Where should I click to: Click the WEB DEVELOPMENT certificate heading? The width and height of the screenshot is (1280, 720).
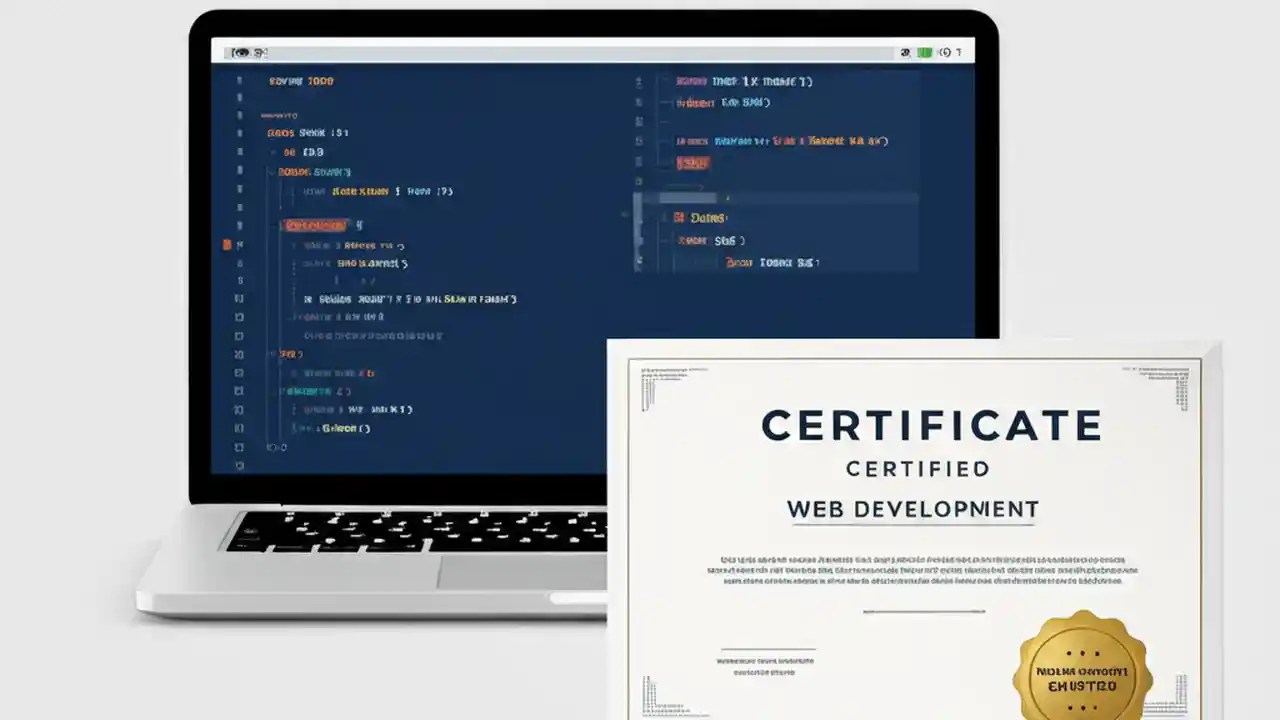(x=912, y=509)
